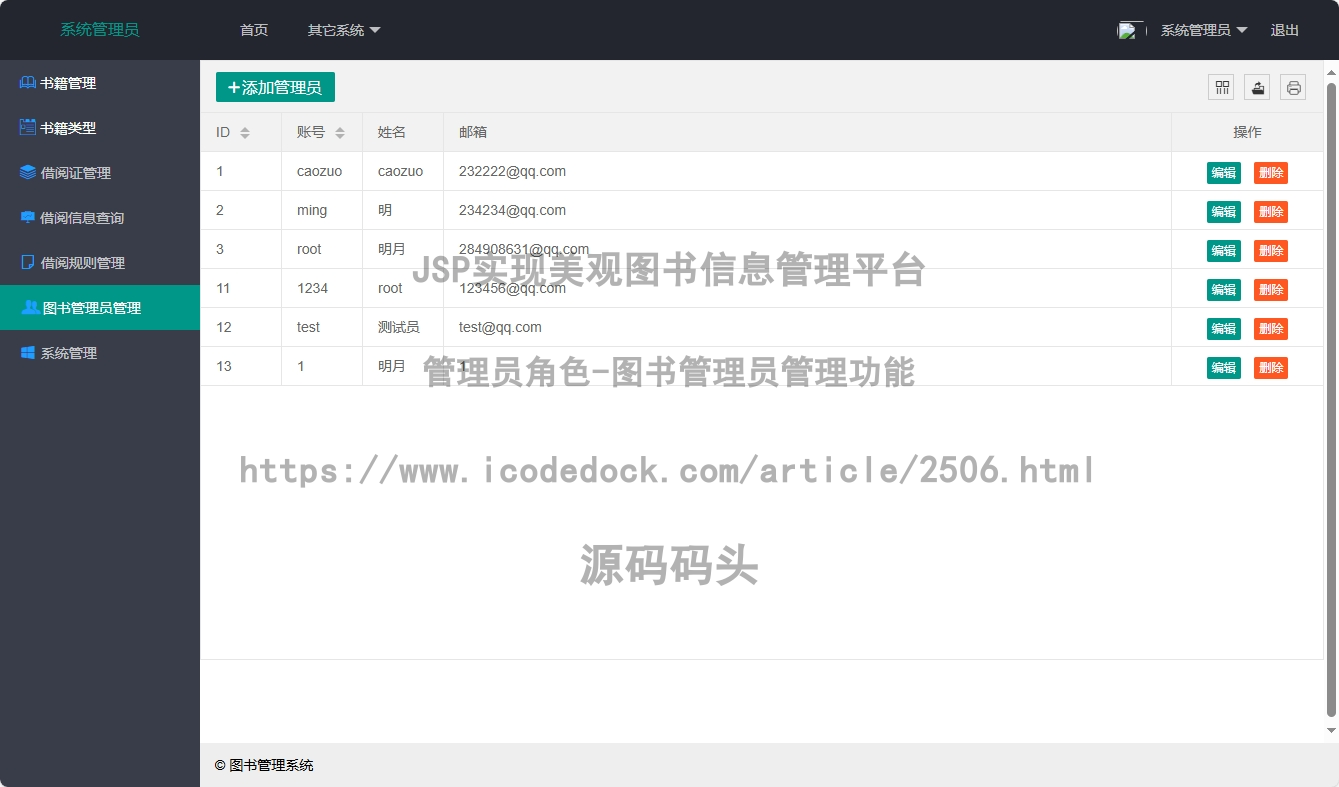Click the 图书管理系统 footer text
This screenshot has height=787, width=1339.
[264, 765]
